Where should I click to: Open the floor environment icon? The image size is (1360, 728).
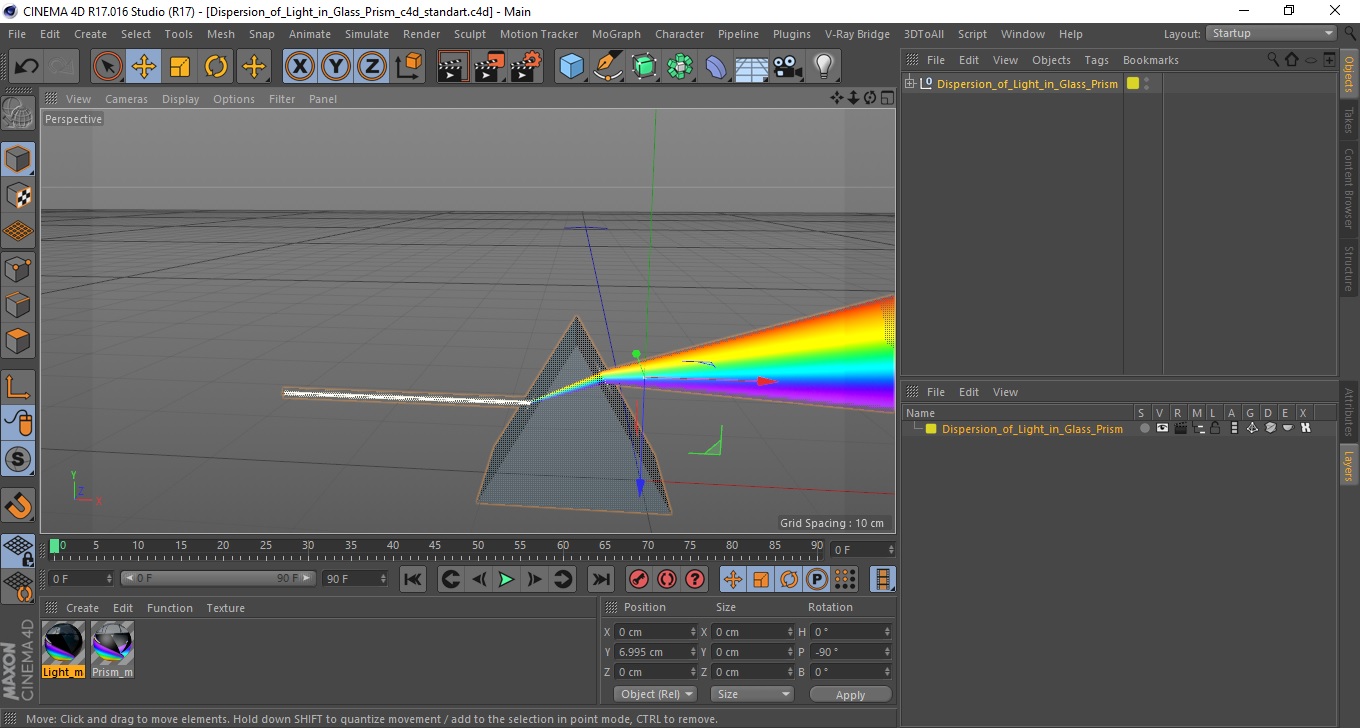[x=752, y=67]
